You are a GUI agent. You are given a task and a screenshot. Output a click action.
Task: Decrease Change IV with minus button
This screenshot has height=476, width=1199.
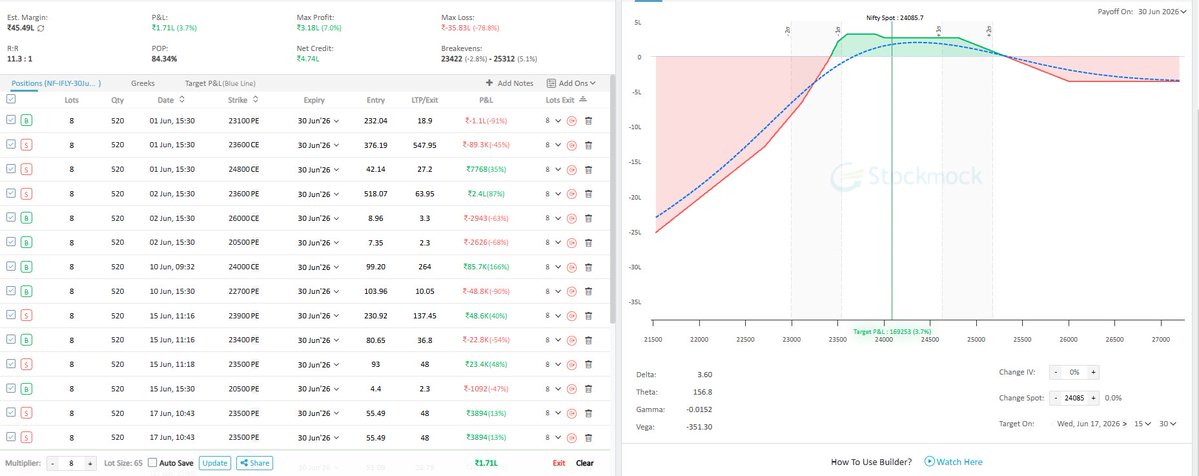click(1055, 372)
